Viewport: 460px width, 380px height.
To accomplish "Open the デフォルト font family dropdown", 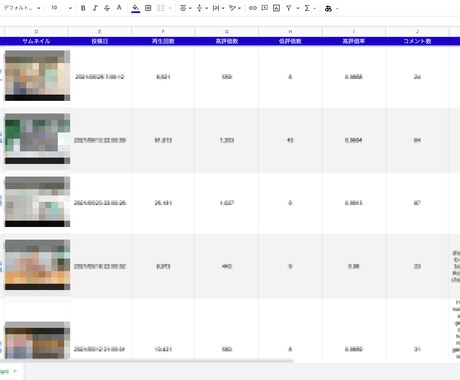I will [x=22, y=8].
